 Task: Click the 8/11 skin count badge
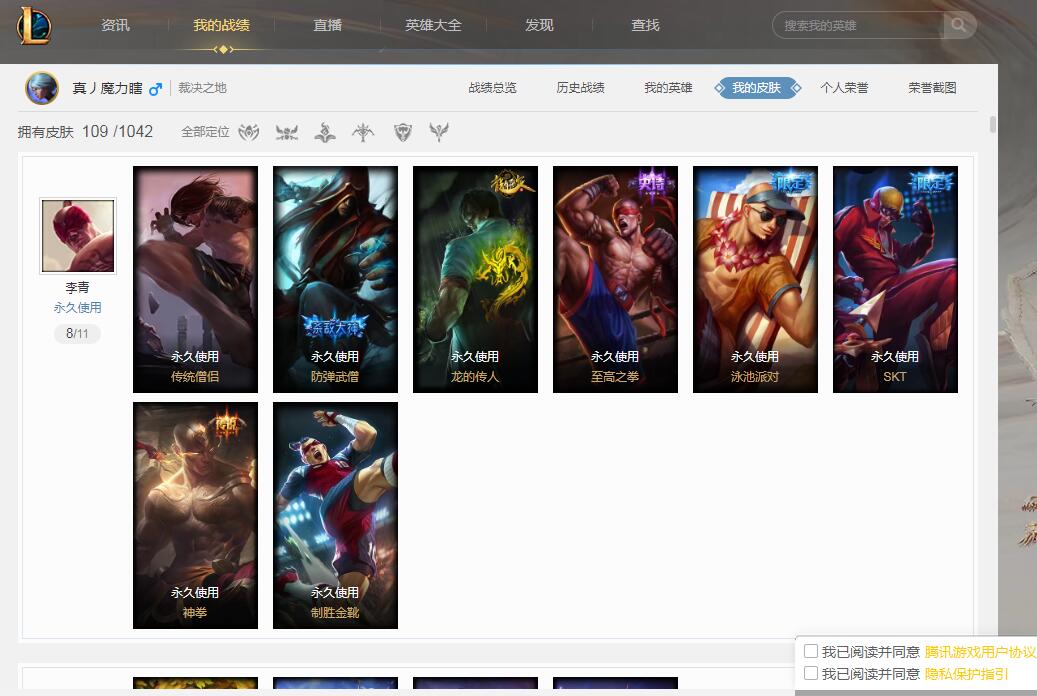click(x=77, y=333)
